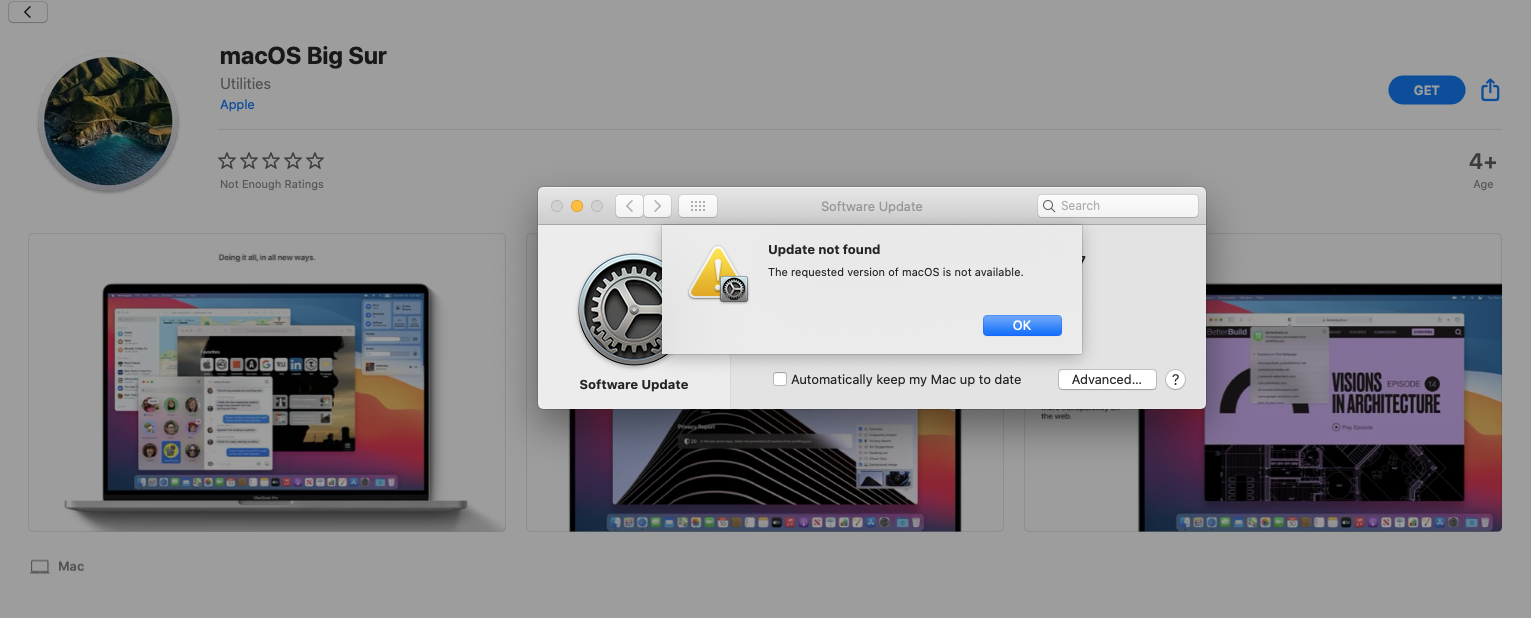1531x618 pixels.
Task: Click the Mac platform laptop icon
Action: 40,566
